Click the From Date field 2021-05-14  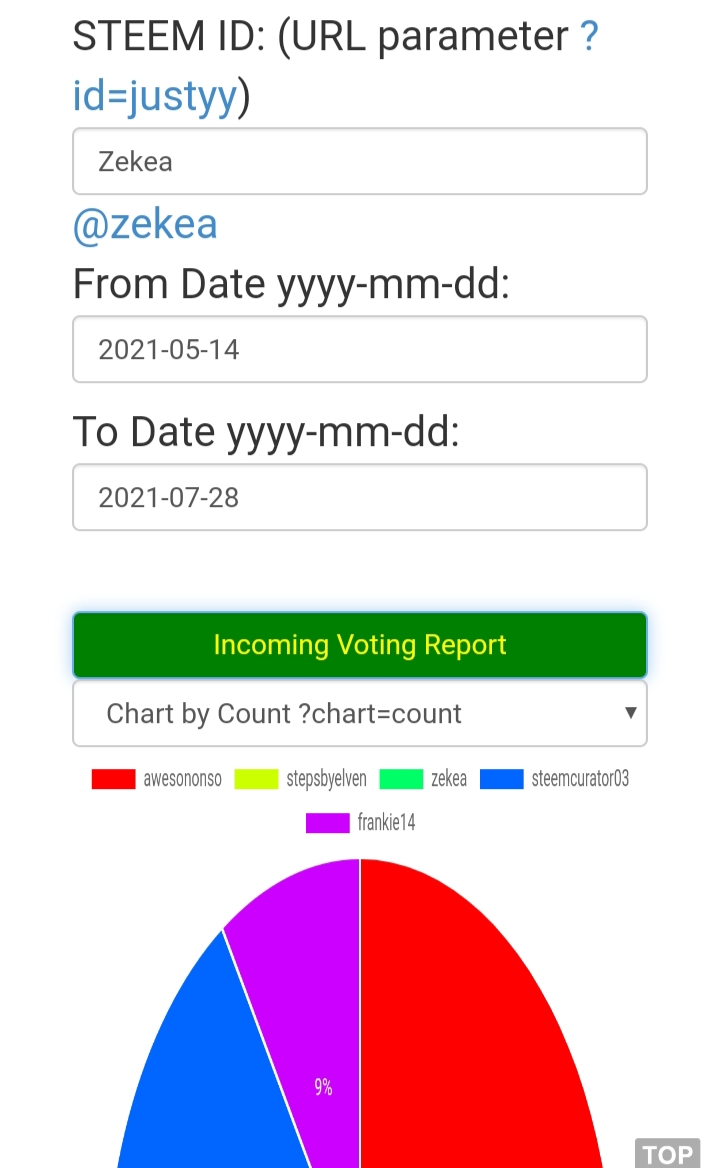click(360, 349)
